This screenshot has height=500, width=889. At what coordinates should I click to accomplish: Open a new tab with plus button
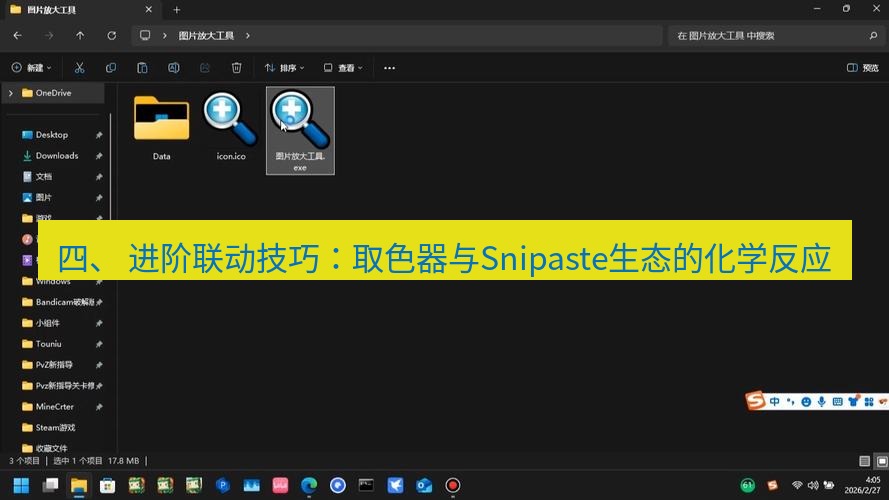177,10
